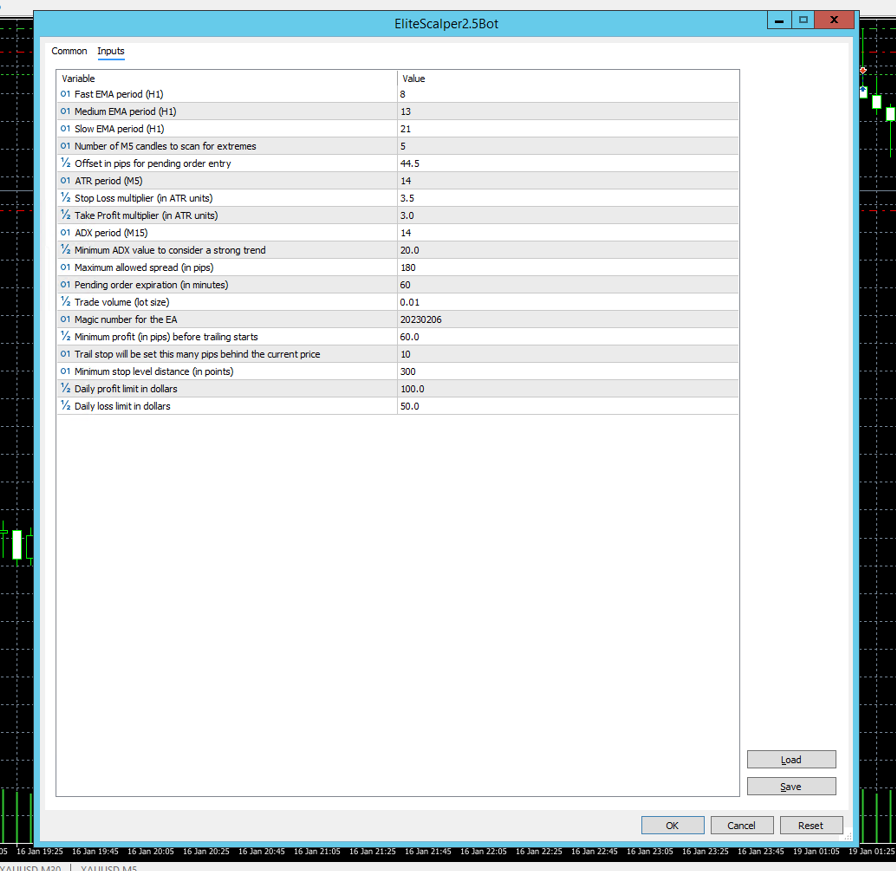The height and width of the screenshot is (871, 896).
Task: Click icon beside Number of M5 candles
Action: coord(65,146)
